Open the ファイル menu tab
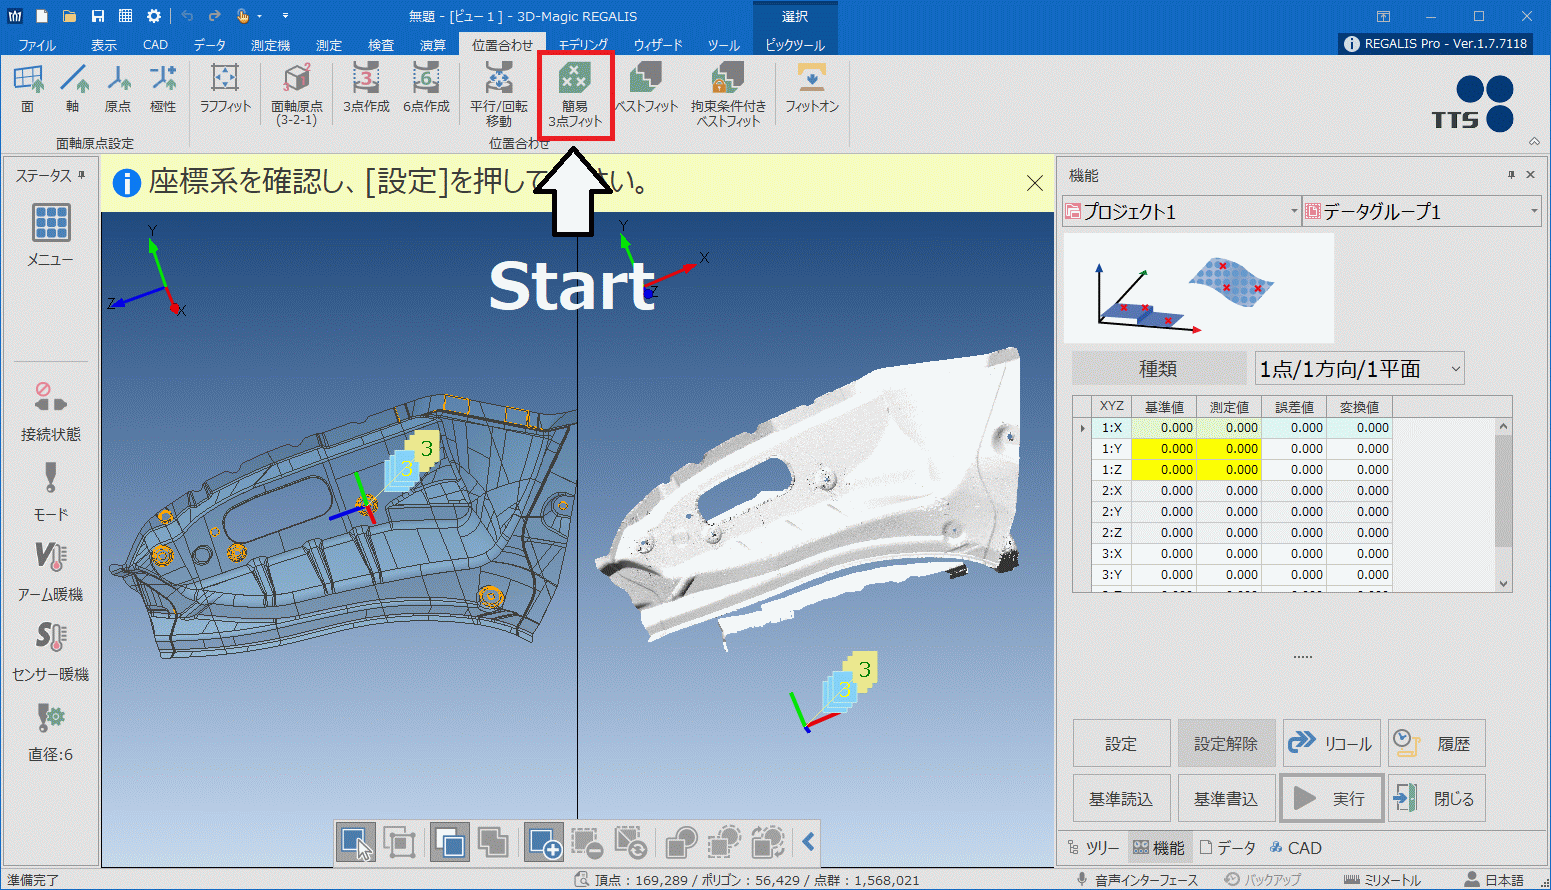 37,45
